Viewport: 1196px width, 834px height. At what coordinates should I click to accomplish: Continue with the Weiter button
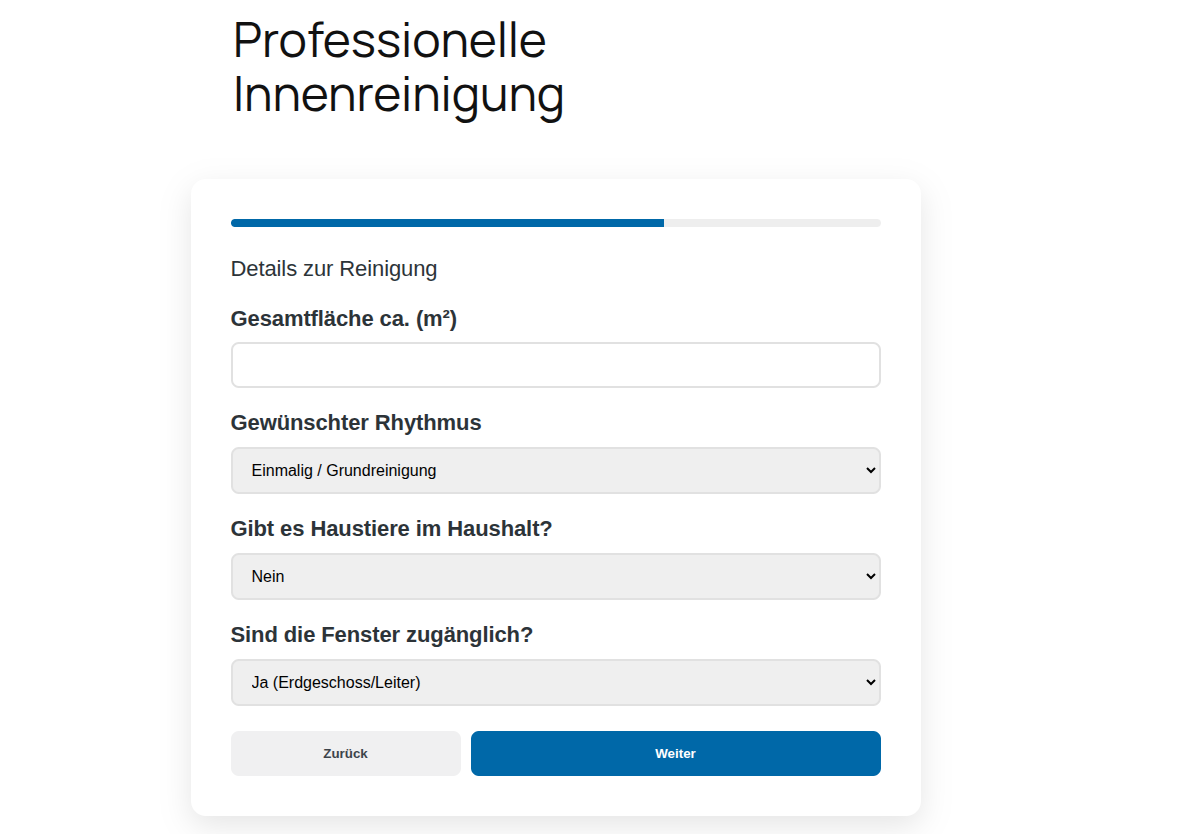(x=675, y=753)
